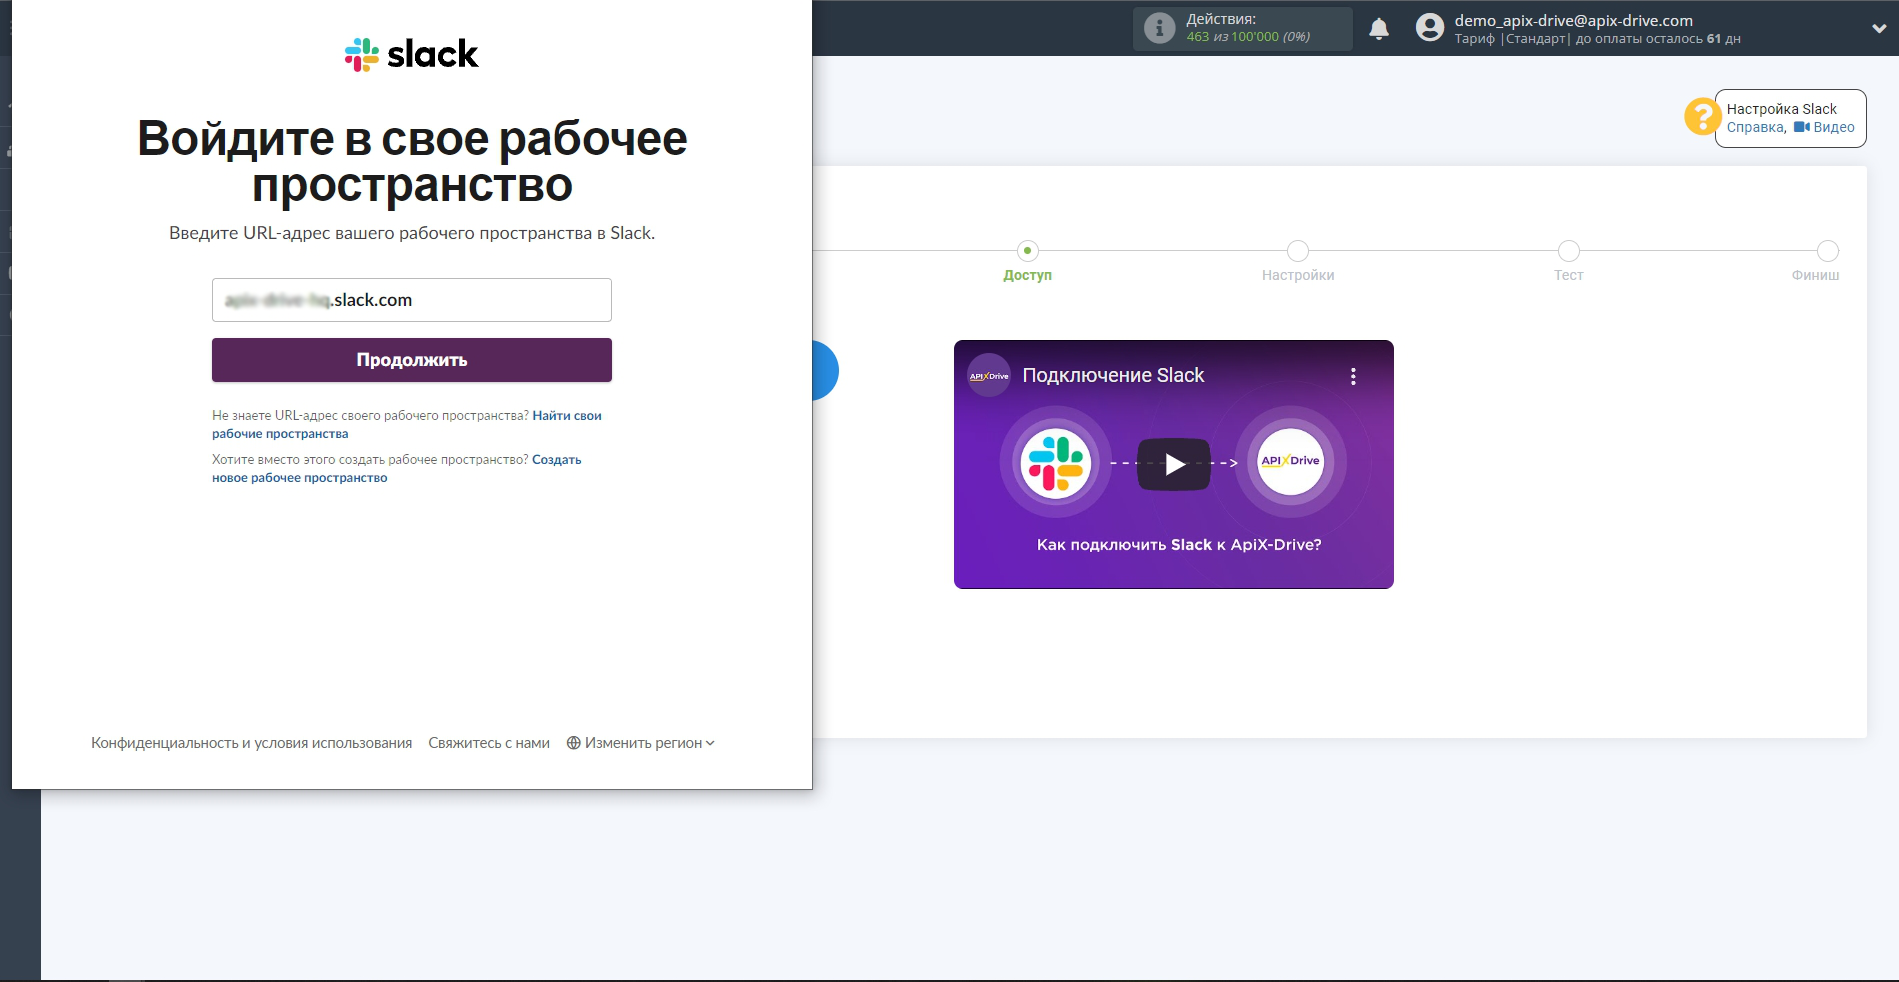Image resolution: width=1899 pixels, height=982 pixels.
Task: Open the Создать новое рабочее пространство link
Action: click(396, 469)
